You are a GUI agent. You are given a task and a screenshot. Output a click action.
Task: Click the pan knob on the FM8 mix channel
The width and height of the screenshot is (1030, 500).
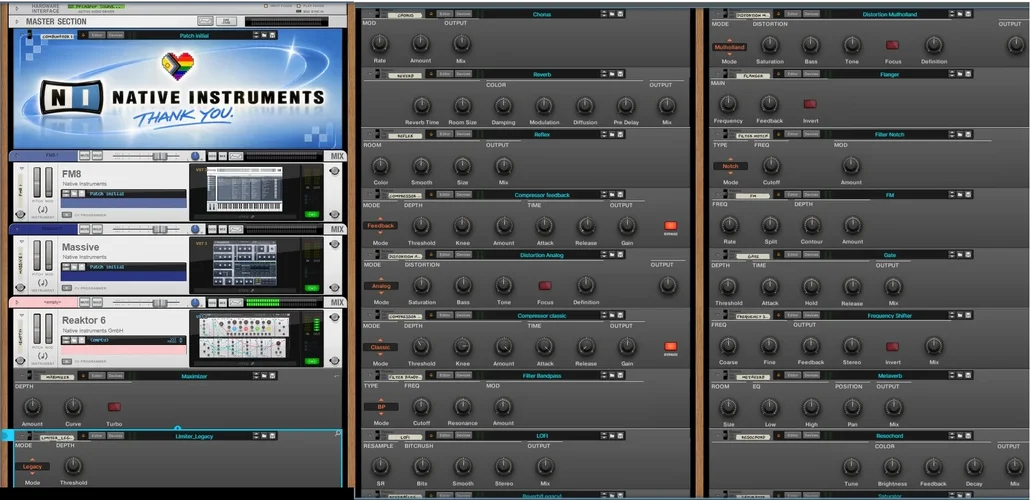click(x=196, y=156)
